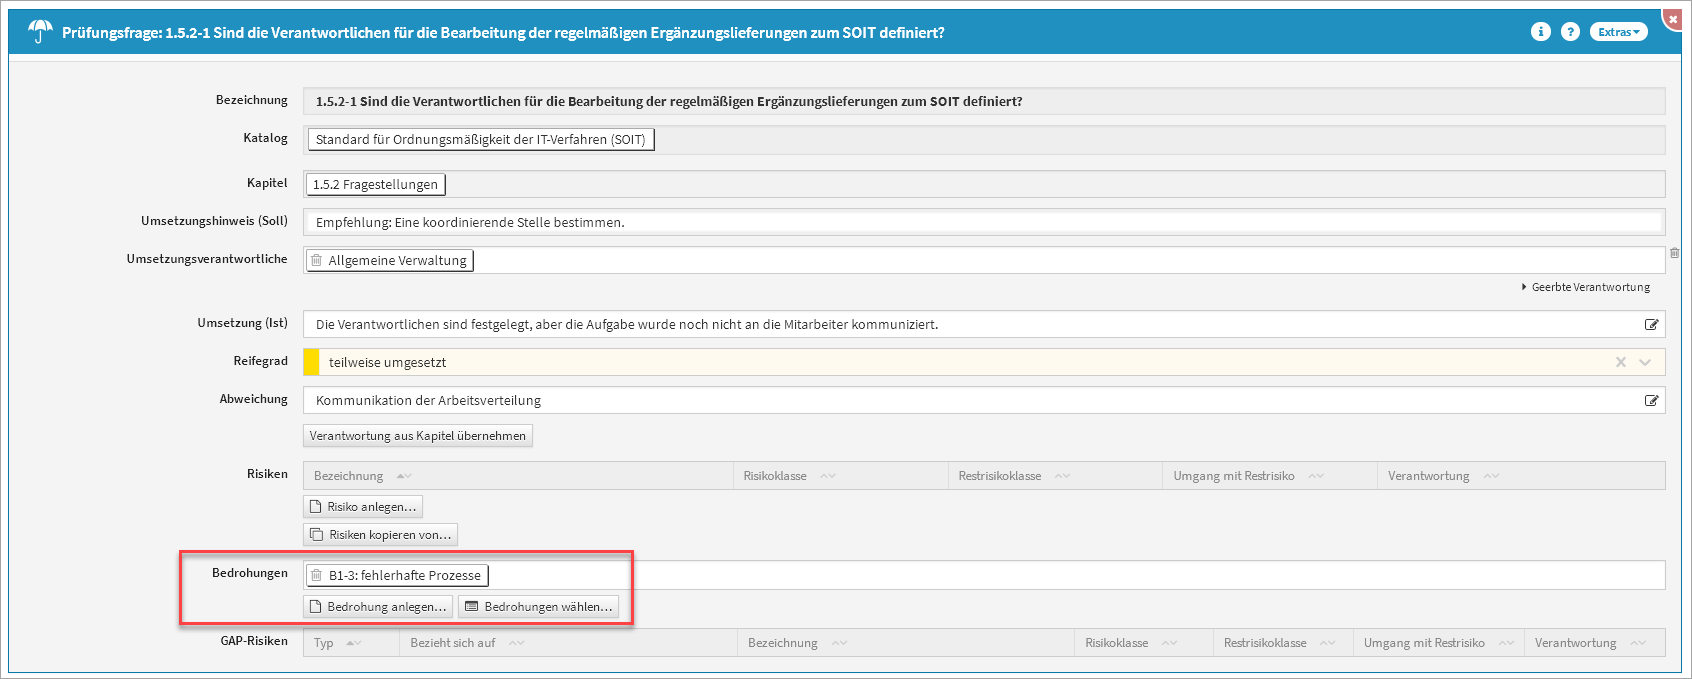Remove Allgemeine Verwaltung using its trash icon

tap(317, 260)
